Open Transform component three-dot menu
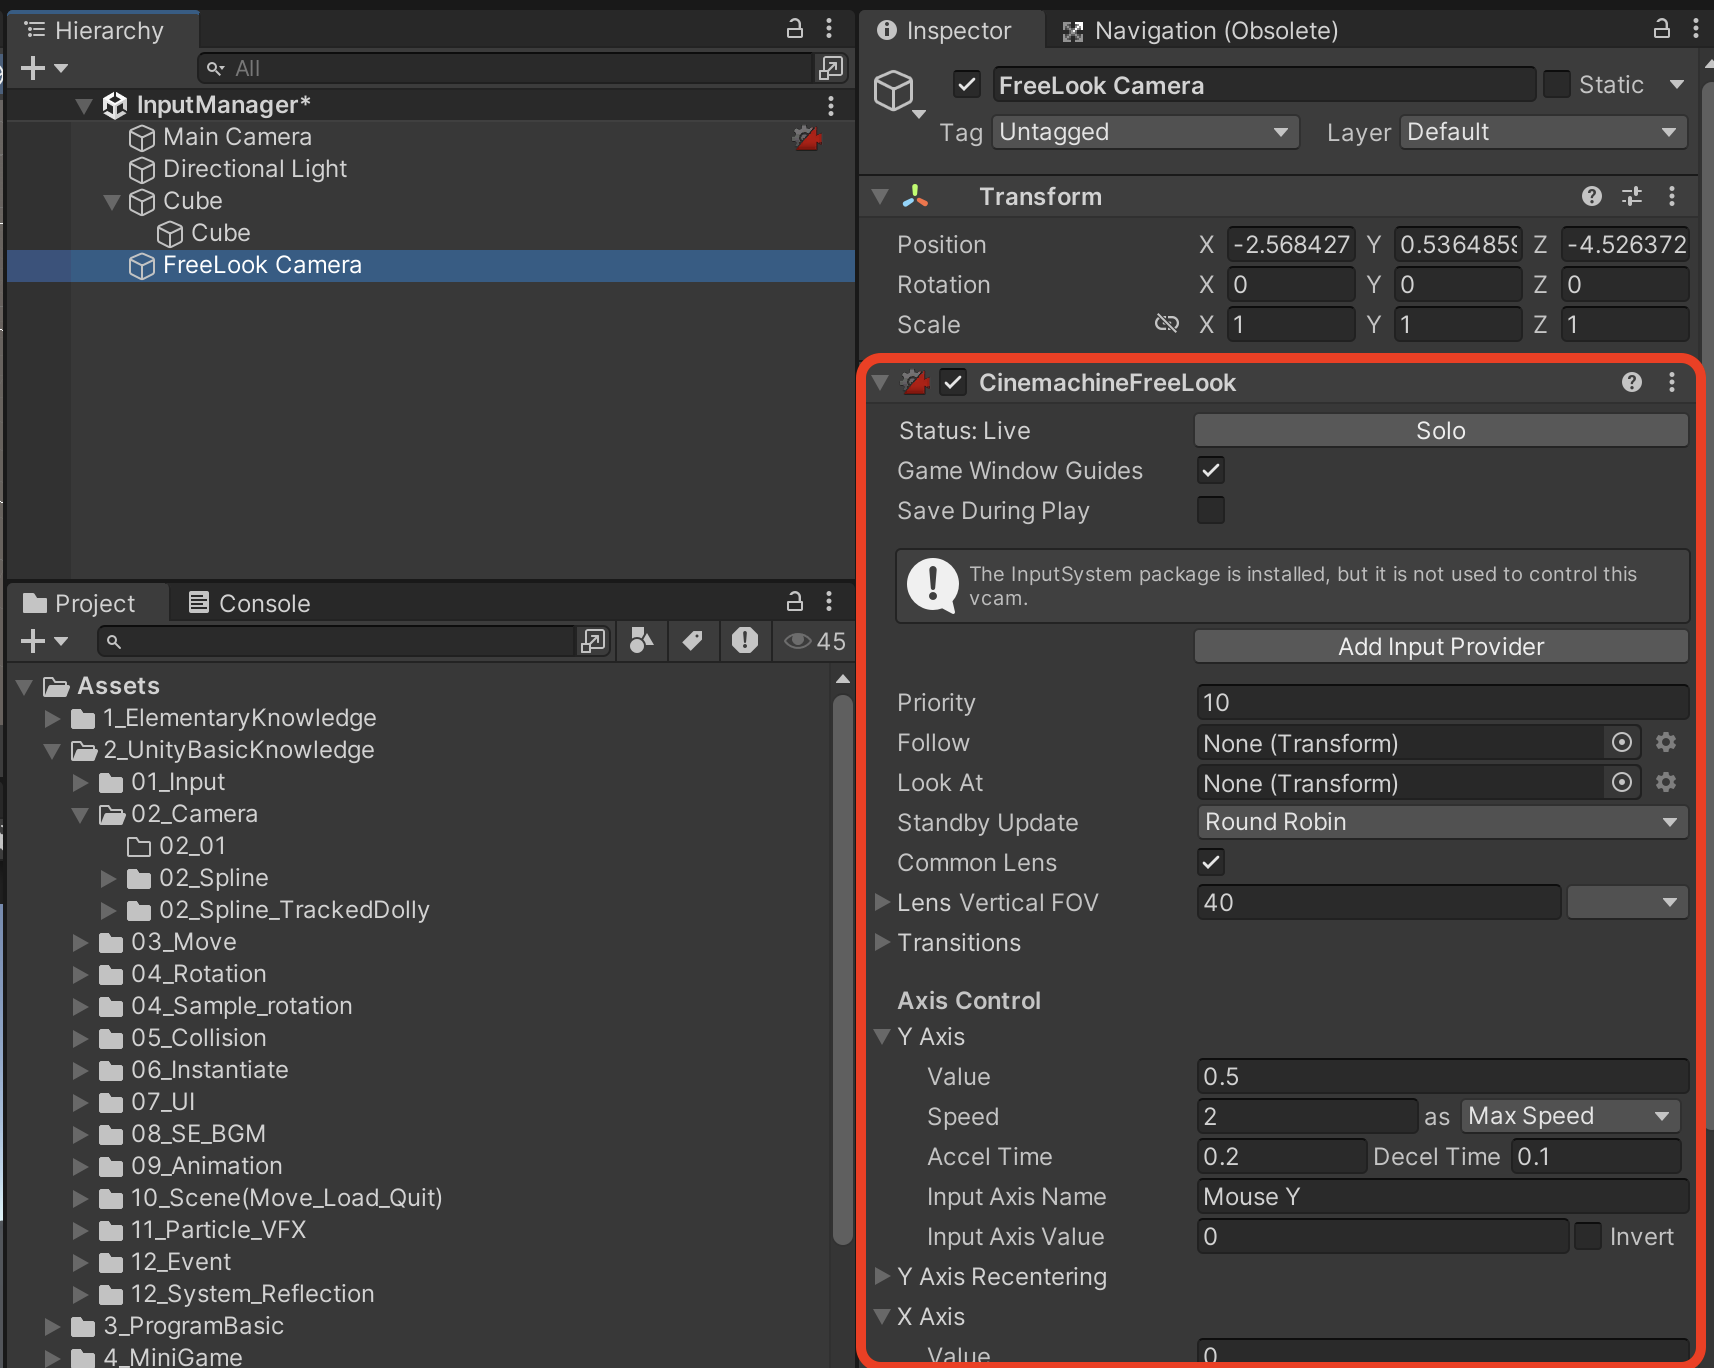 coord(1671,197)
